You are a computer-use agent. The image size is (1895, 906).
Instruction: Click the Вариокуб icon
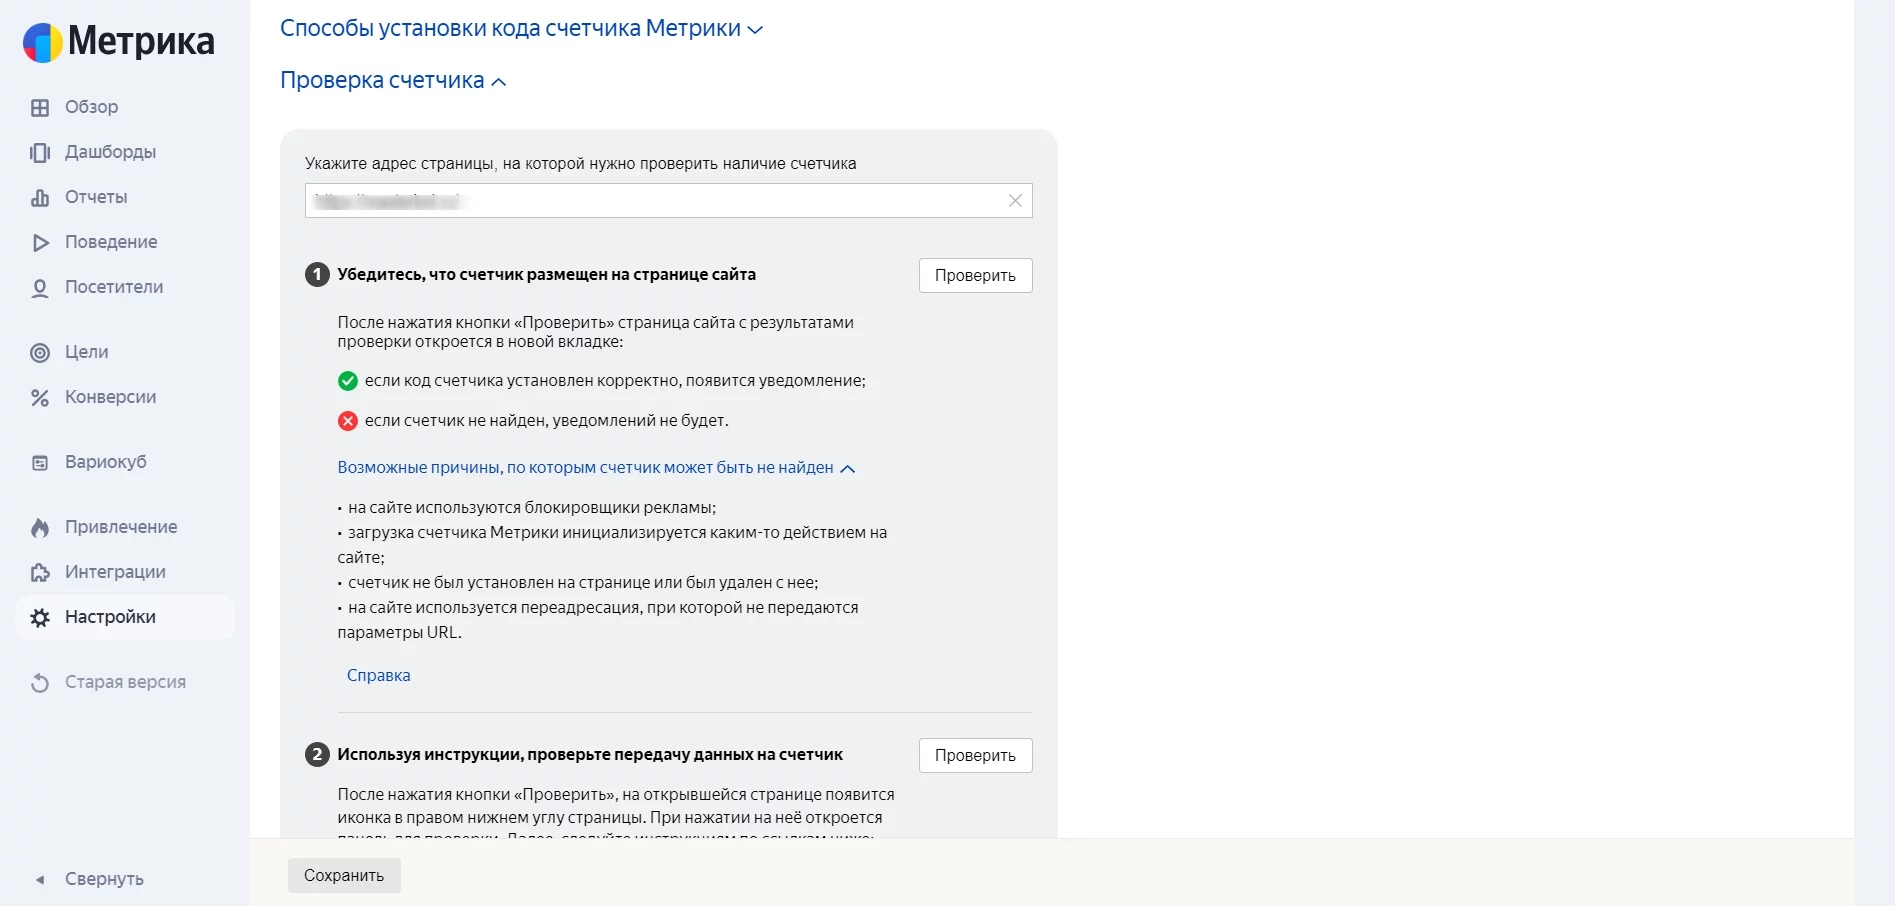(x=40, y=462)
